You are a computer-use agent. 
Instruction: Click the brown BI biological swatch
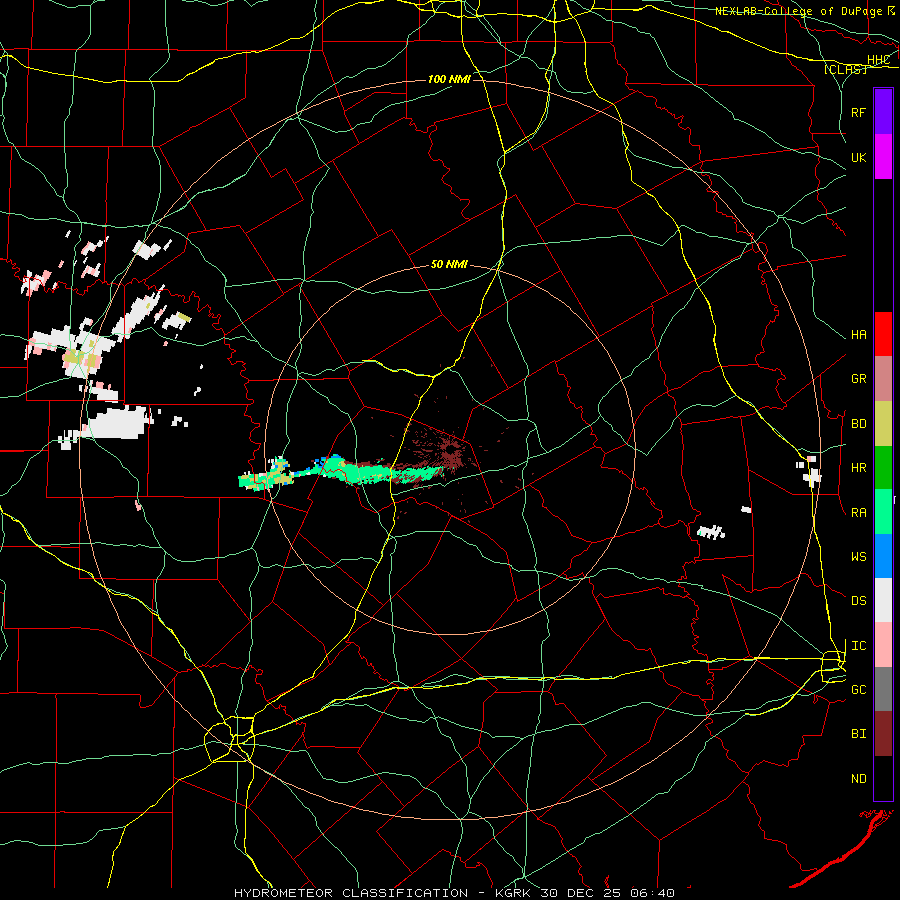pos(883,734)
